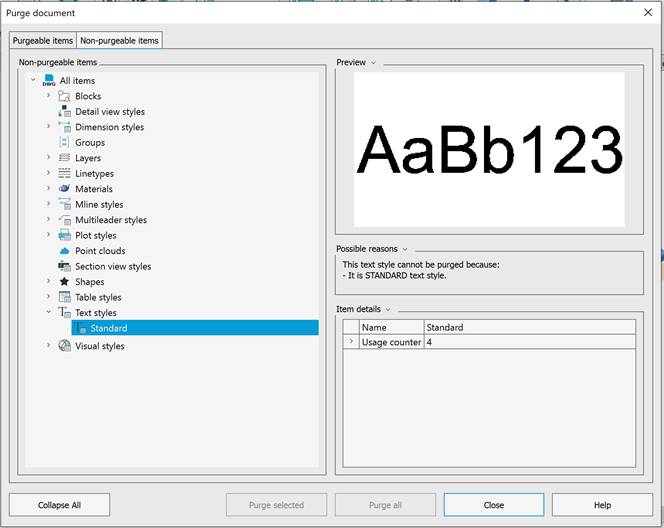Click the Purge all button
The width and height of the screenshot is (664, 528).
tap(385, 505)
